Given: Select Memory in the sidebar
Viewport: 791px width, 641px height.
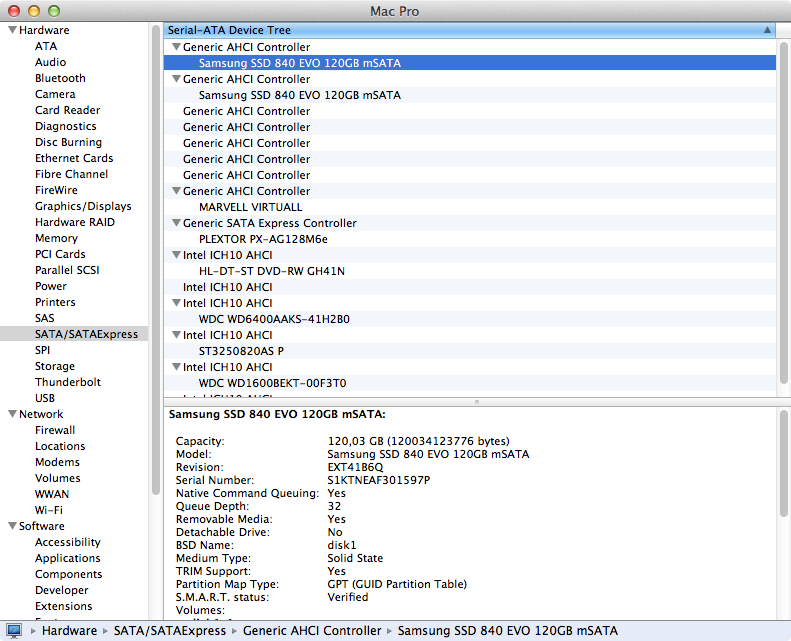Looking at the screenshot, I should [56, 238].
